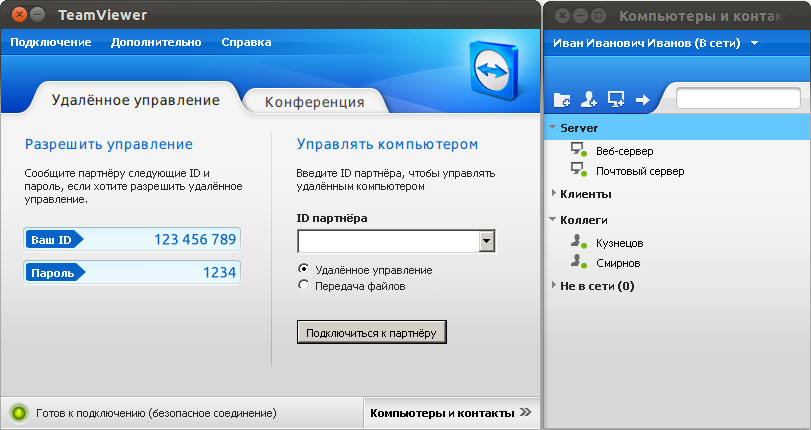
Task: Click the Клиенты group label
Action: 585,194
